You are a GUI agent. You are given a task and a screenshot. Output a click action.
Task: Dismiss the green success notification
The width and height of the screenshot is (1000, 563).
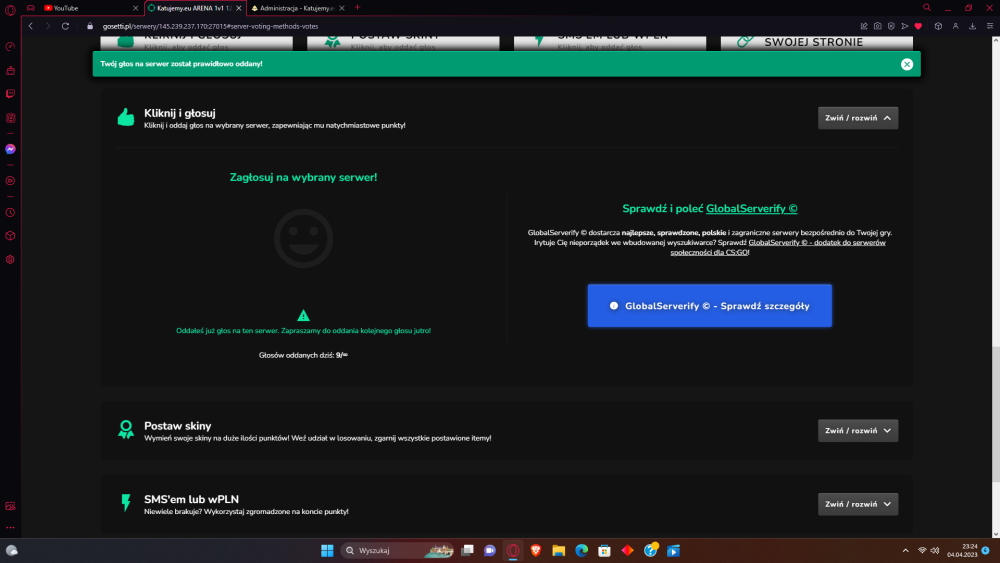point(907,64)
